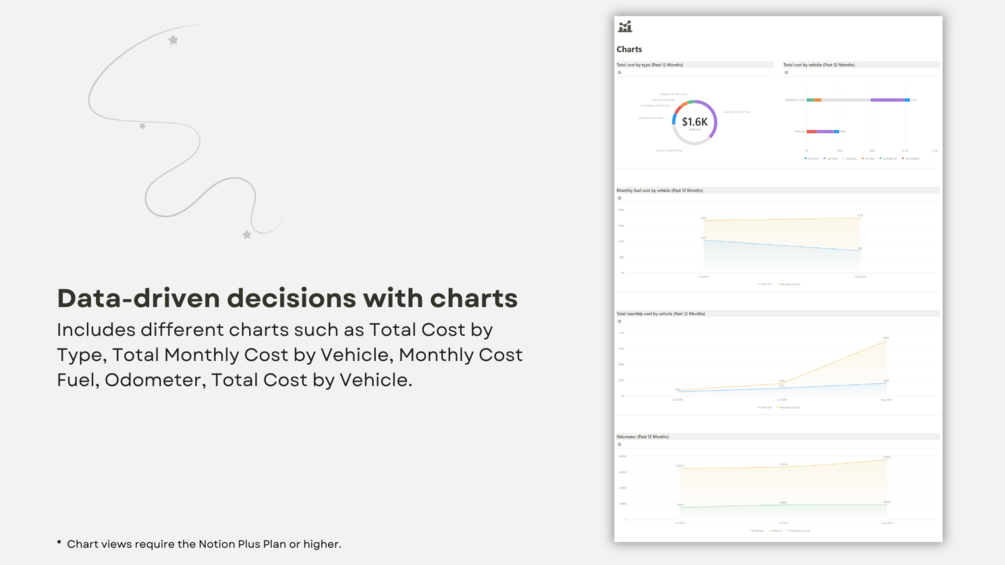Image resolution: width=1005 pixels, height=565 pixels.
Task: Select the Total monthly cost by vehicle heading
Action: point(659,314)
